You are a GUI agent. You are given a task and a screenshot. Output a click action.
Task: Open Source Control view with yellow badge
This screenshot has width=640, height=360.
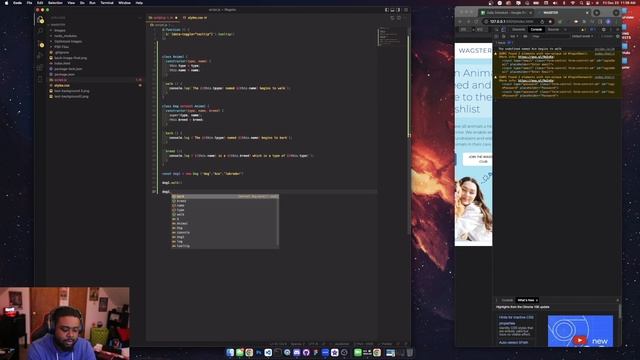[x=40, y=44]
